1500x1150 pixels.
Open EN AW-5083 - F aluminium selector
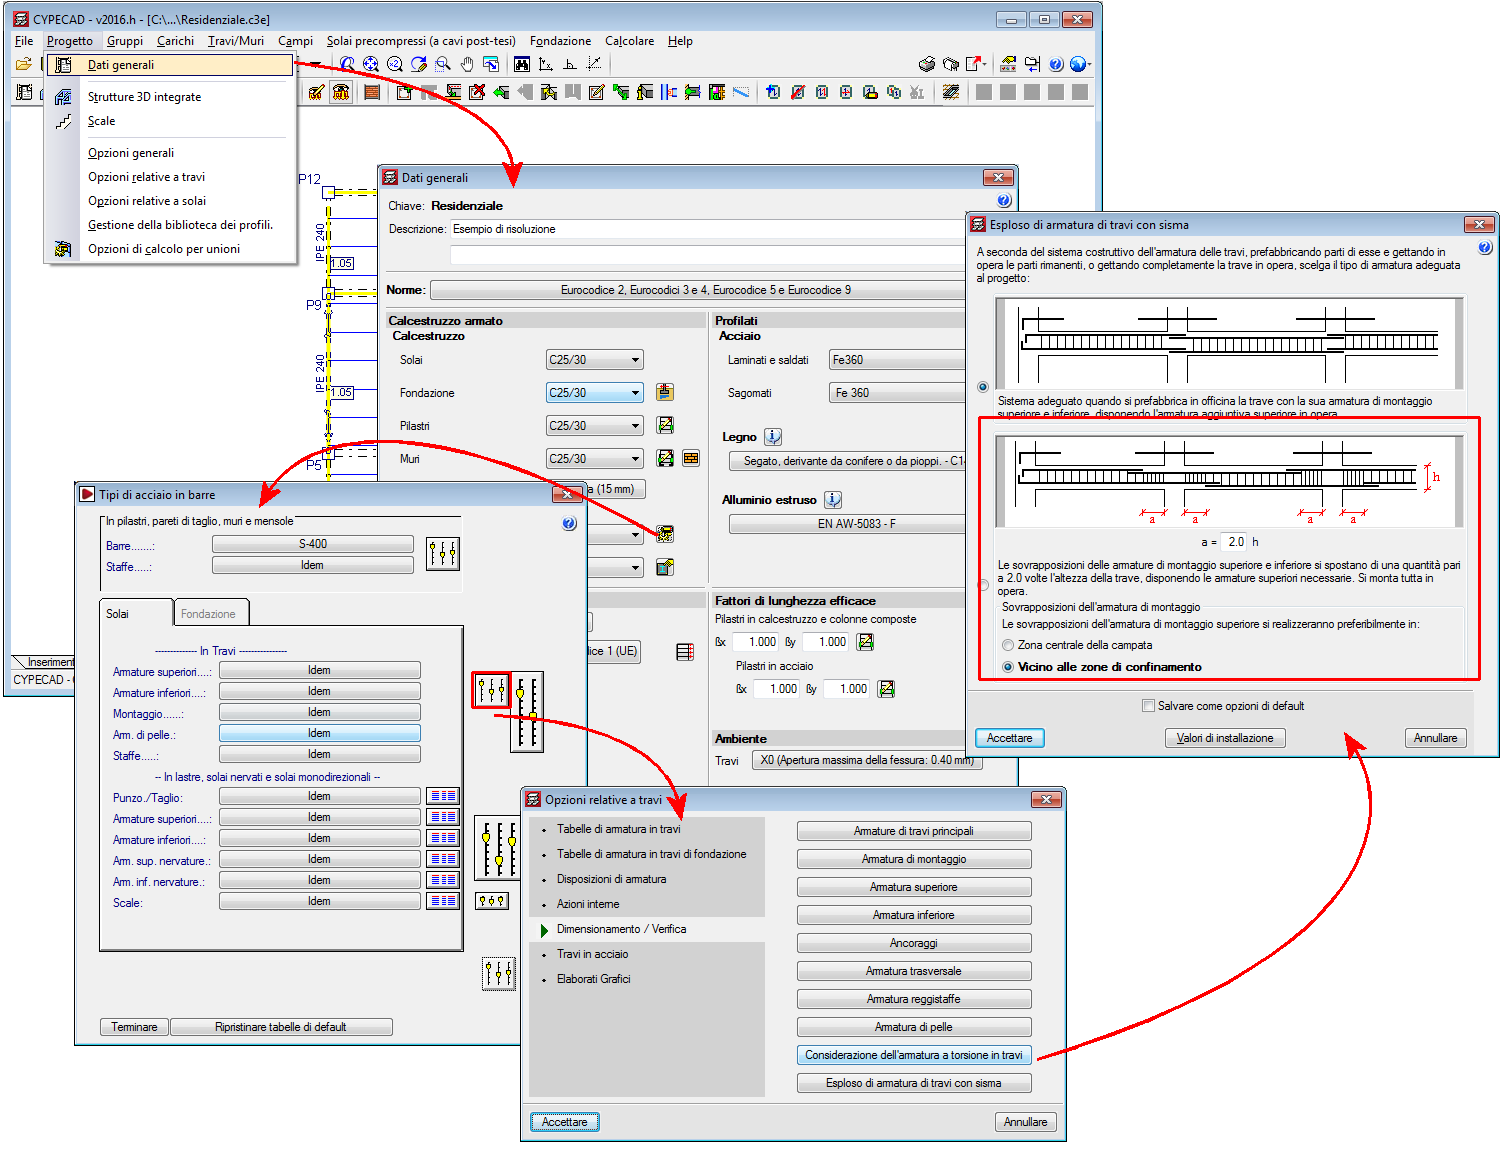[x=848, y=524]
